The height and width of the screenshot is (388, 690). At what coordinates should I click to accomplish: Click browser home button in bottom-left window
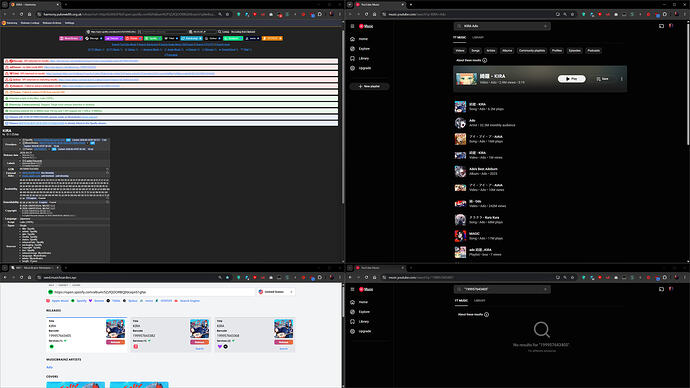coord(29,278)
